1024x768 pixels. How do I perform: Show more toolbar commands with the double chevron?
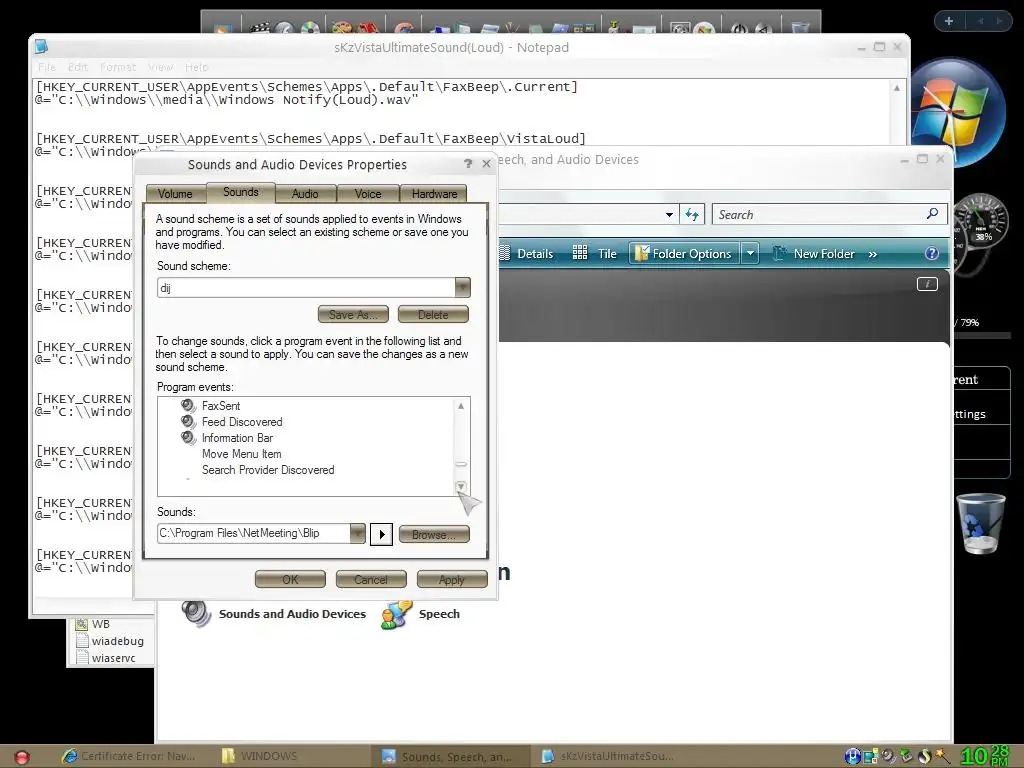(872, 254)
